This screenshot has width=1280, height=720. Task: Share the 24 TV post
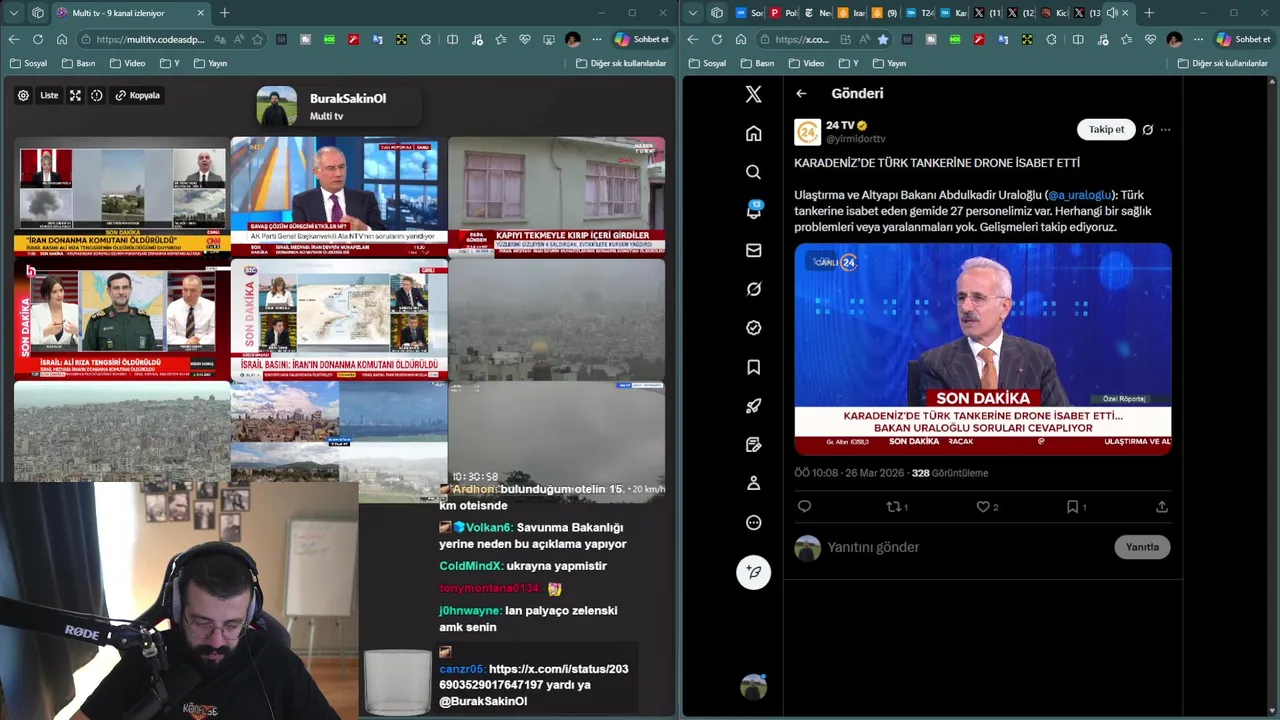click(x=1161, y=507)
